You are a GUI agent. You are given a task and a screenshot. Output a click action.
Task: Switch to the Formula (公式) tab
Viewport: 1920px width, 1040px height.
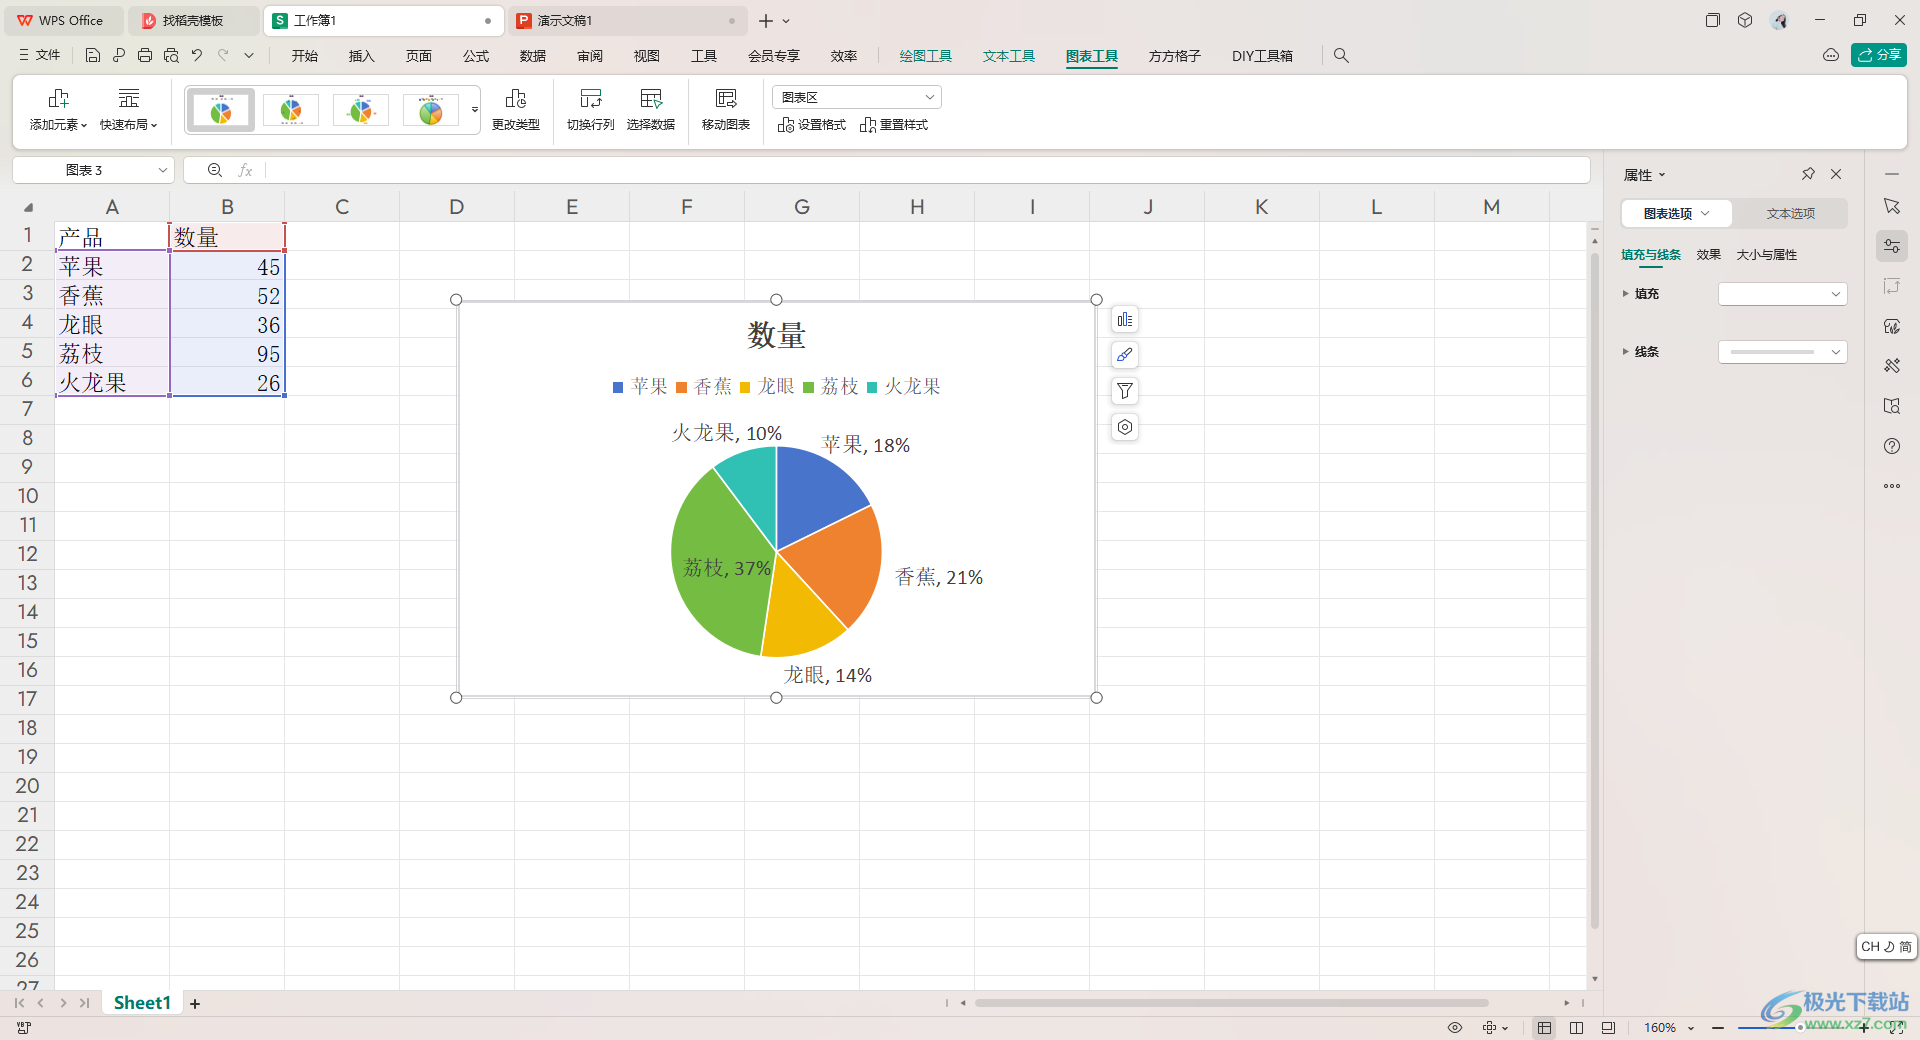pyautogui.click(x=476, y=56)
